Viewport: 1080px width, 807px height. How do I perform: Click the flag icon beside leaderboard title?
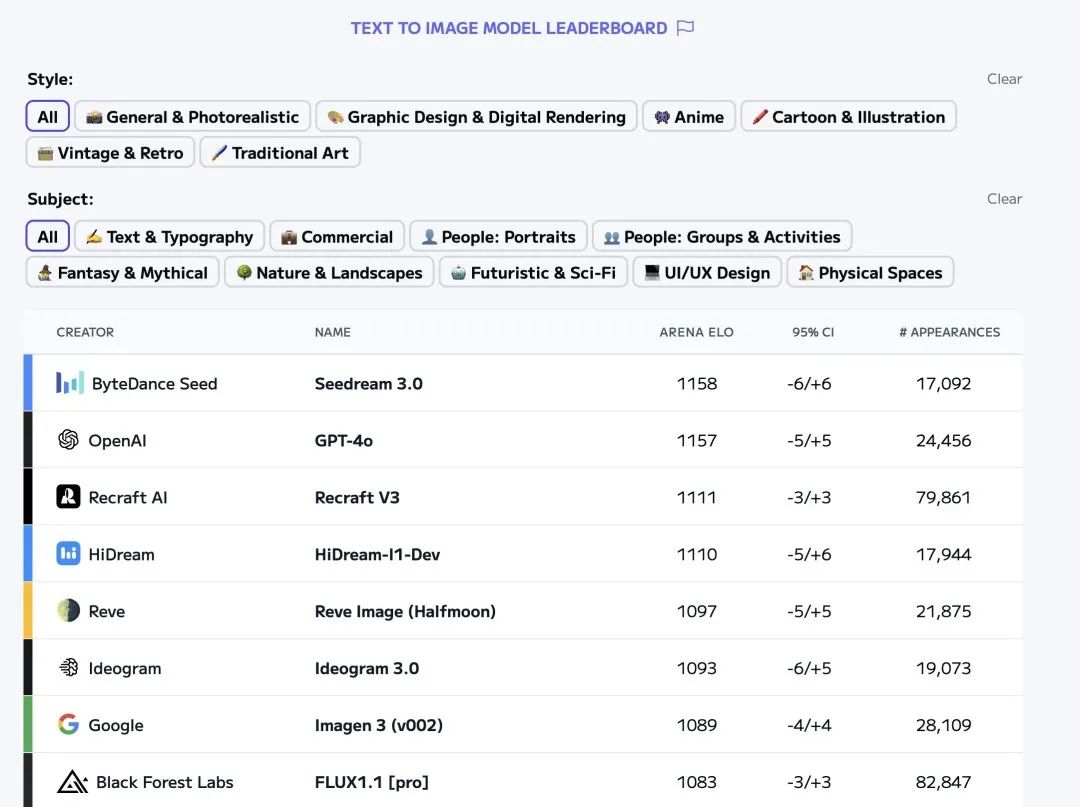point(685,28)
